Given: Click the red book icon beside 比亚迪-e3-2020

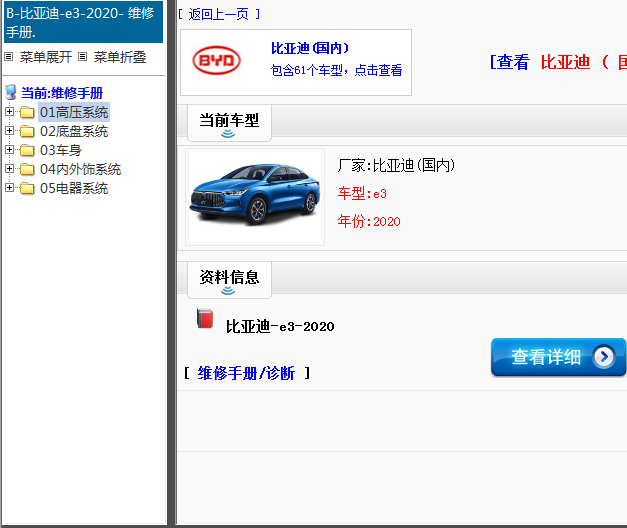Looking at the screenshot, I should point(205,318).
